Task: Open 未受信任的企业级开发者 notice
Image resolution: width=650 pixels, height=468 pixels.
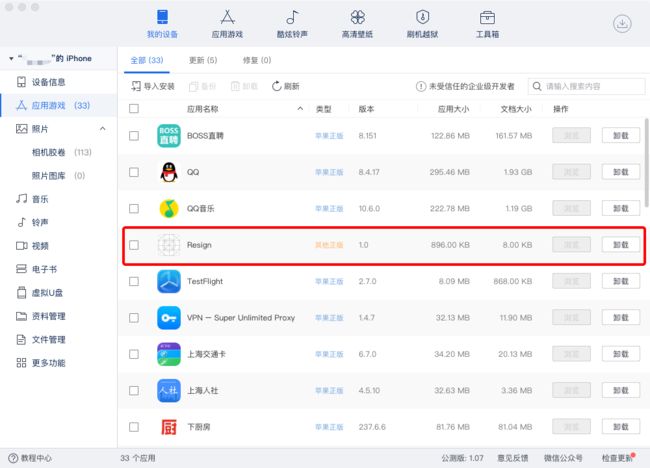Action: point(465,86)
